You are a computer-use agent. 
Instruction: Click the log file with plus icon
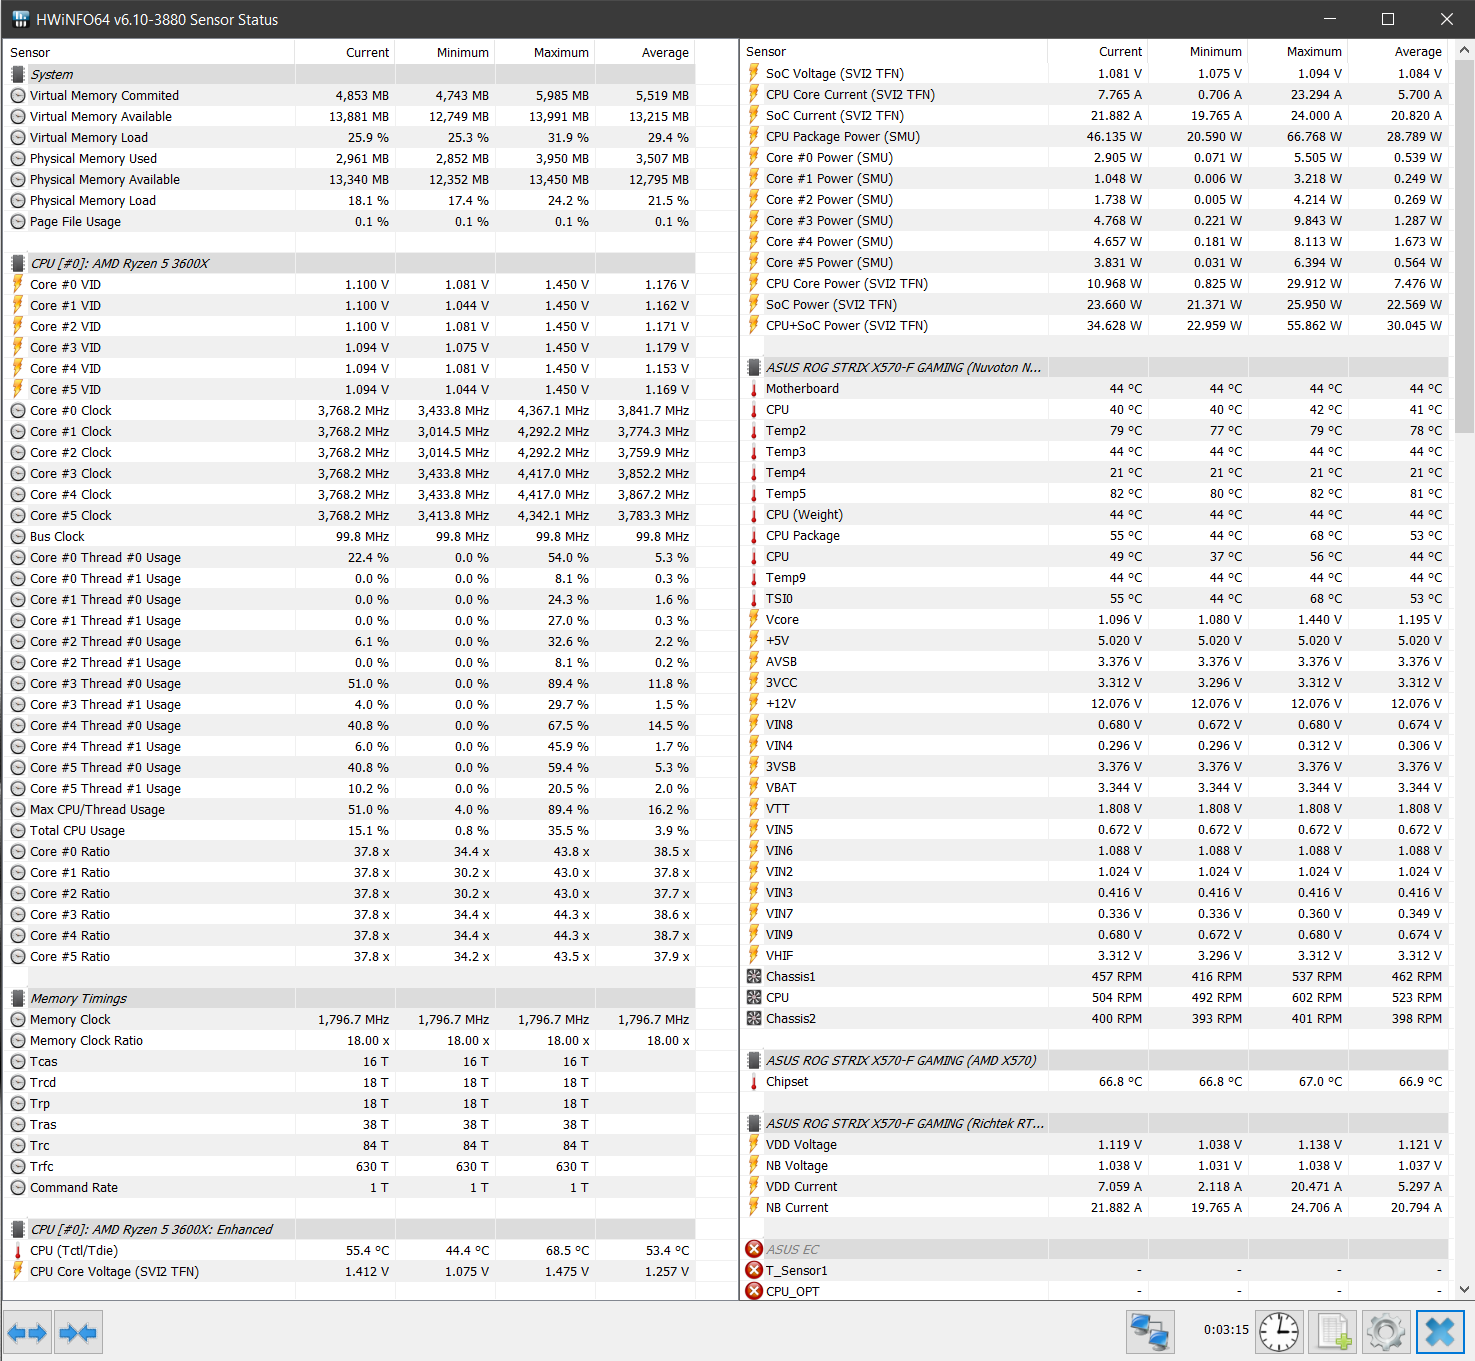1333,1332
